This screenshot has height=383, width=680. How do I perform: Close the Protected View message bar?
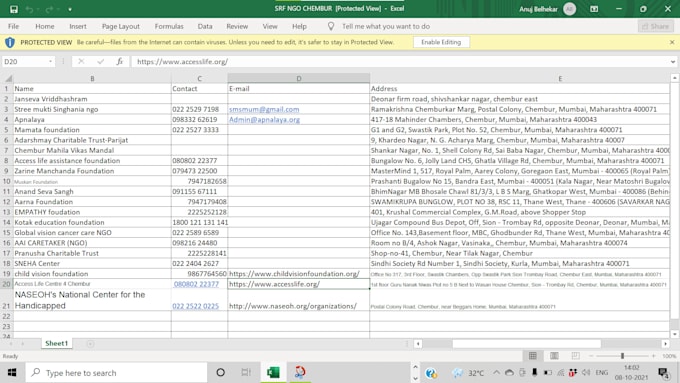pyautogui.click(x=672, y=42)
